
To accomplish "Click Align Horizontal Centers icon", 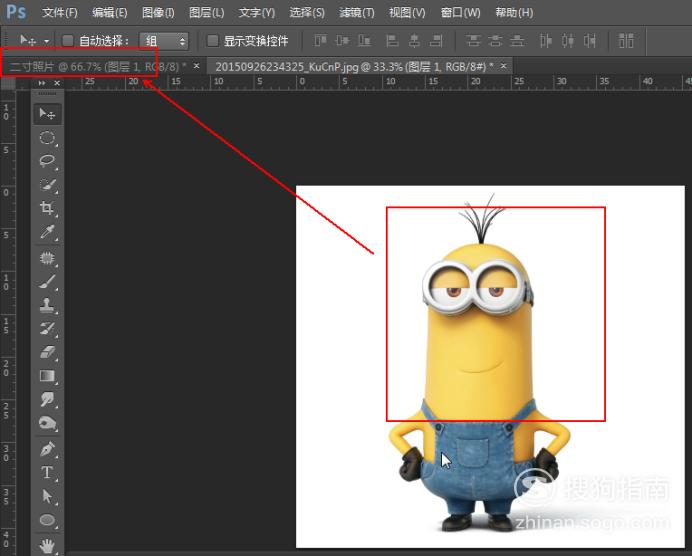I will pos(414,41).
